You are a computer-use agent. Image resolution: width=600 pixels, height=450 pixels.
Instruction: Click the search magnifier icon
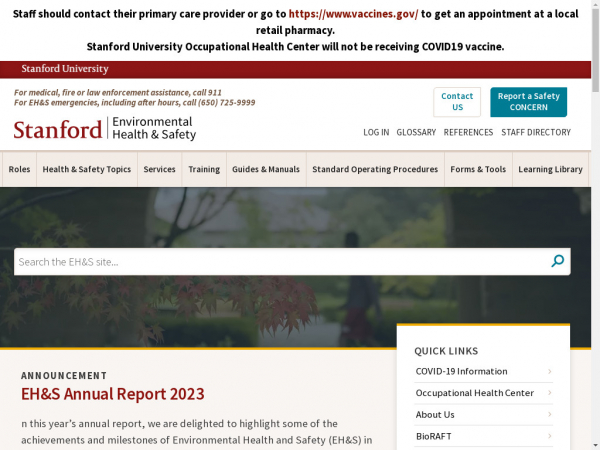pos(558,261)
